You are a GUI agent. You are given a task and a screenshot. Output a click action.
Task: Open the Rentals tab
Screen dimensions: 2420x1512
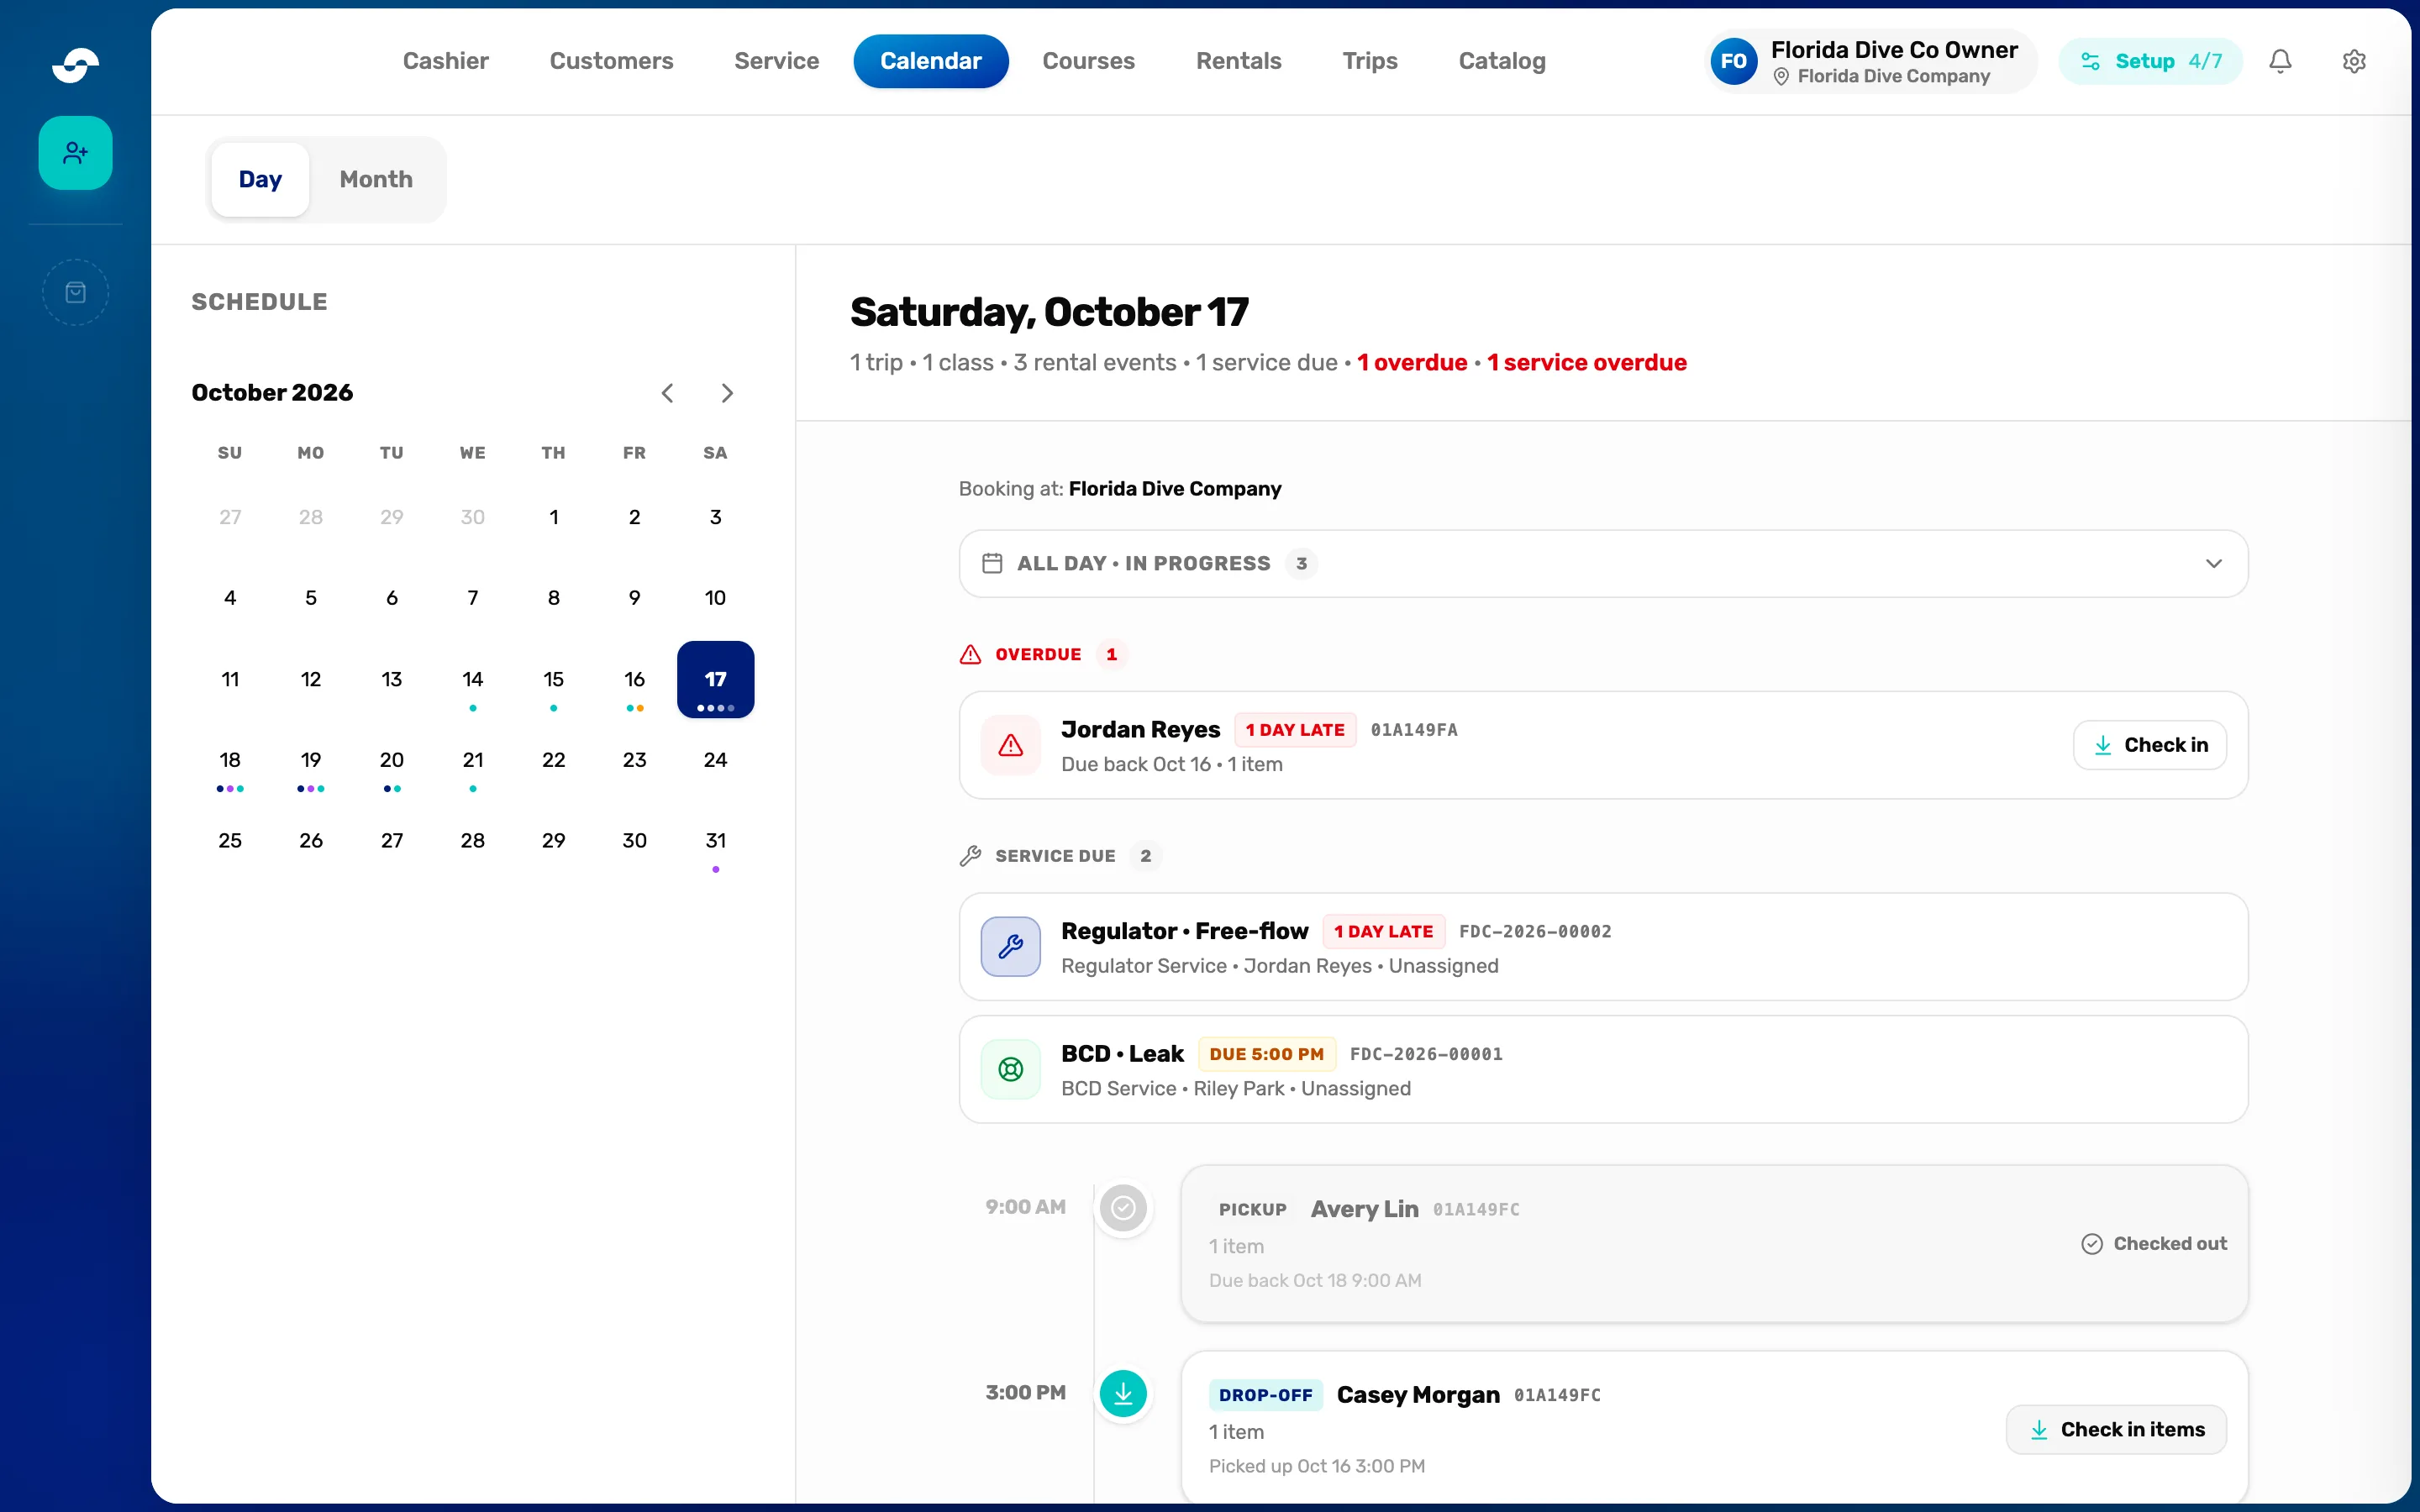tap(1238, 61)
